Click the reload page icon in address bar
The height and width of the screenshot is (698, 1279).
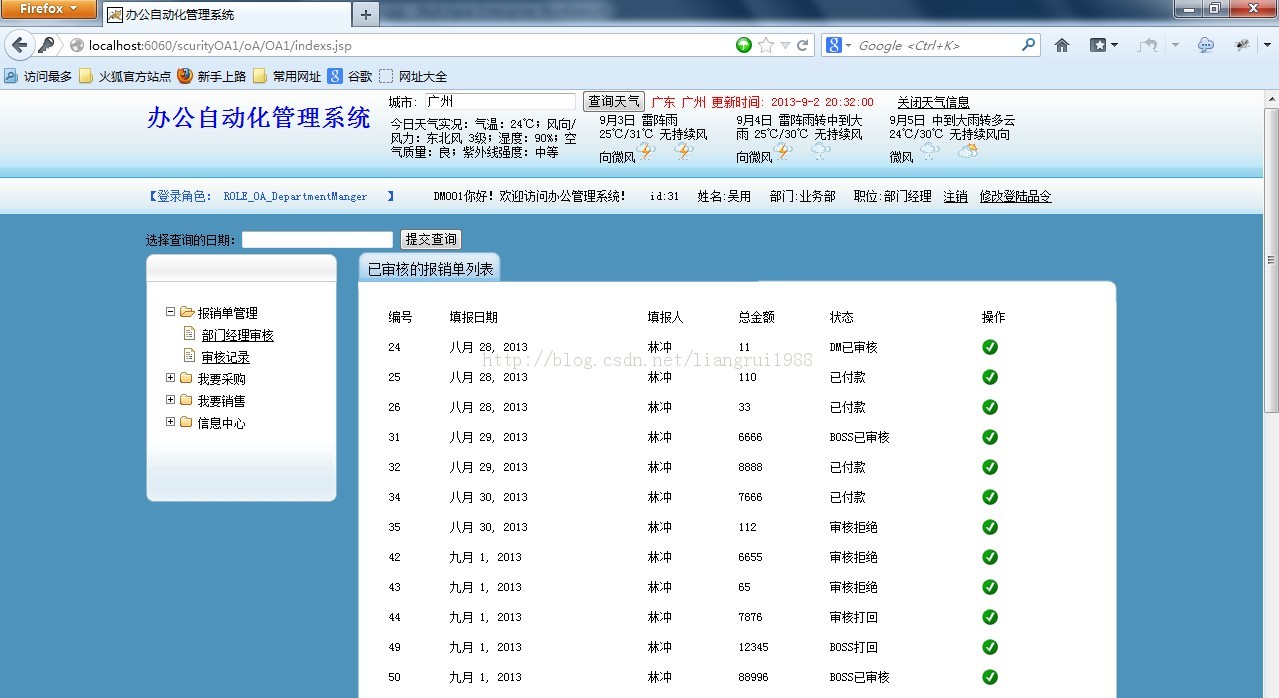802,45
